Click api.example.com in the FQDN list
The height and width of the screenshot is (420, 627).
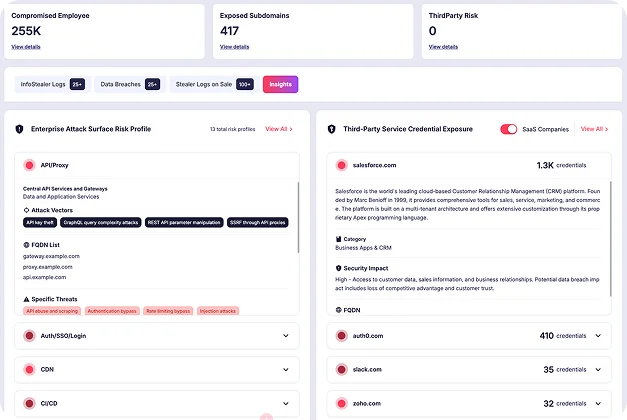[44, 277]
